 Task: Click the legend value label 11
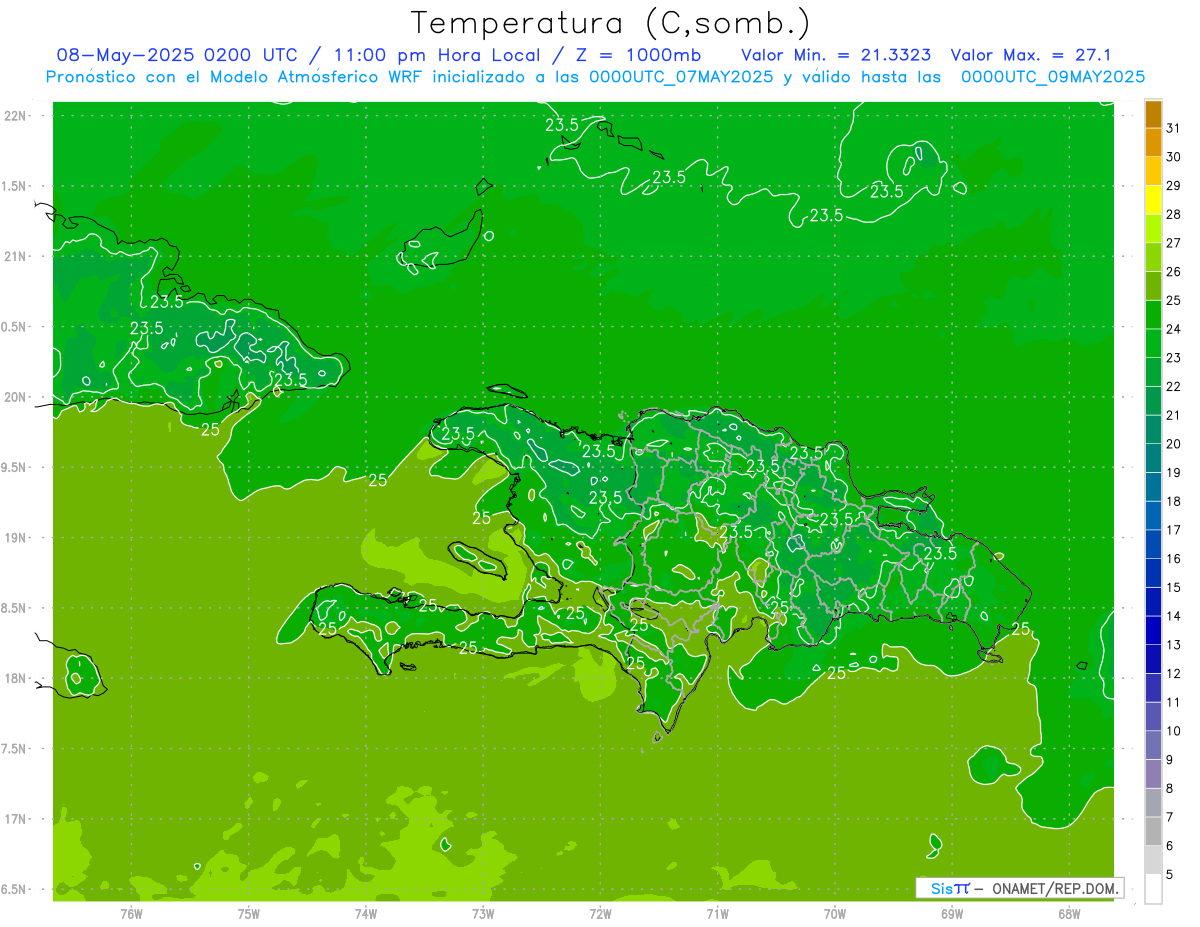tap(1173, 702)
